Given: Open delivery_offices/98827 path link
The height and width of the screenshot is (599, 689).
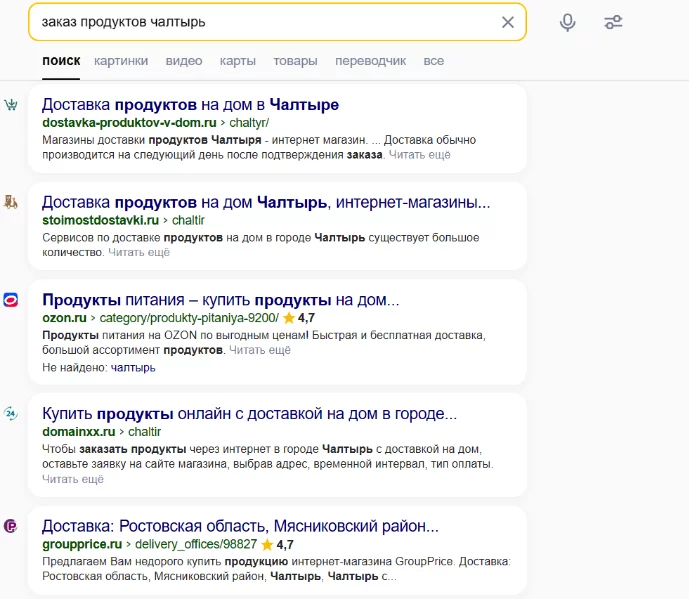Looking at the screenshot, I should pyautogui.click(x=196, y=544).
